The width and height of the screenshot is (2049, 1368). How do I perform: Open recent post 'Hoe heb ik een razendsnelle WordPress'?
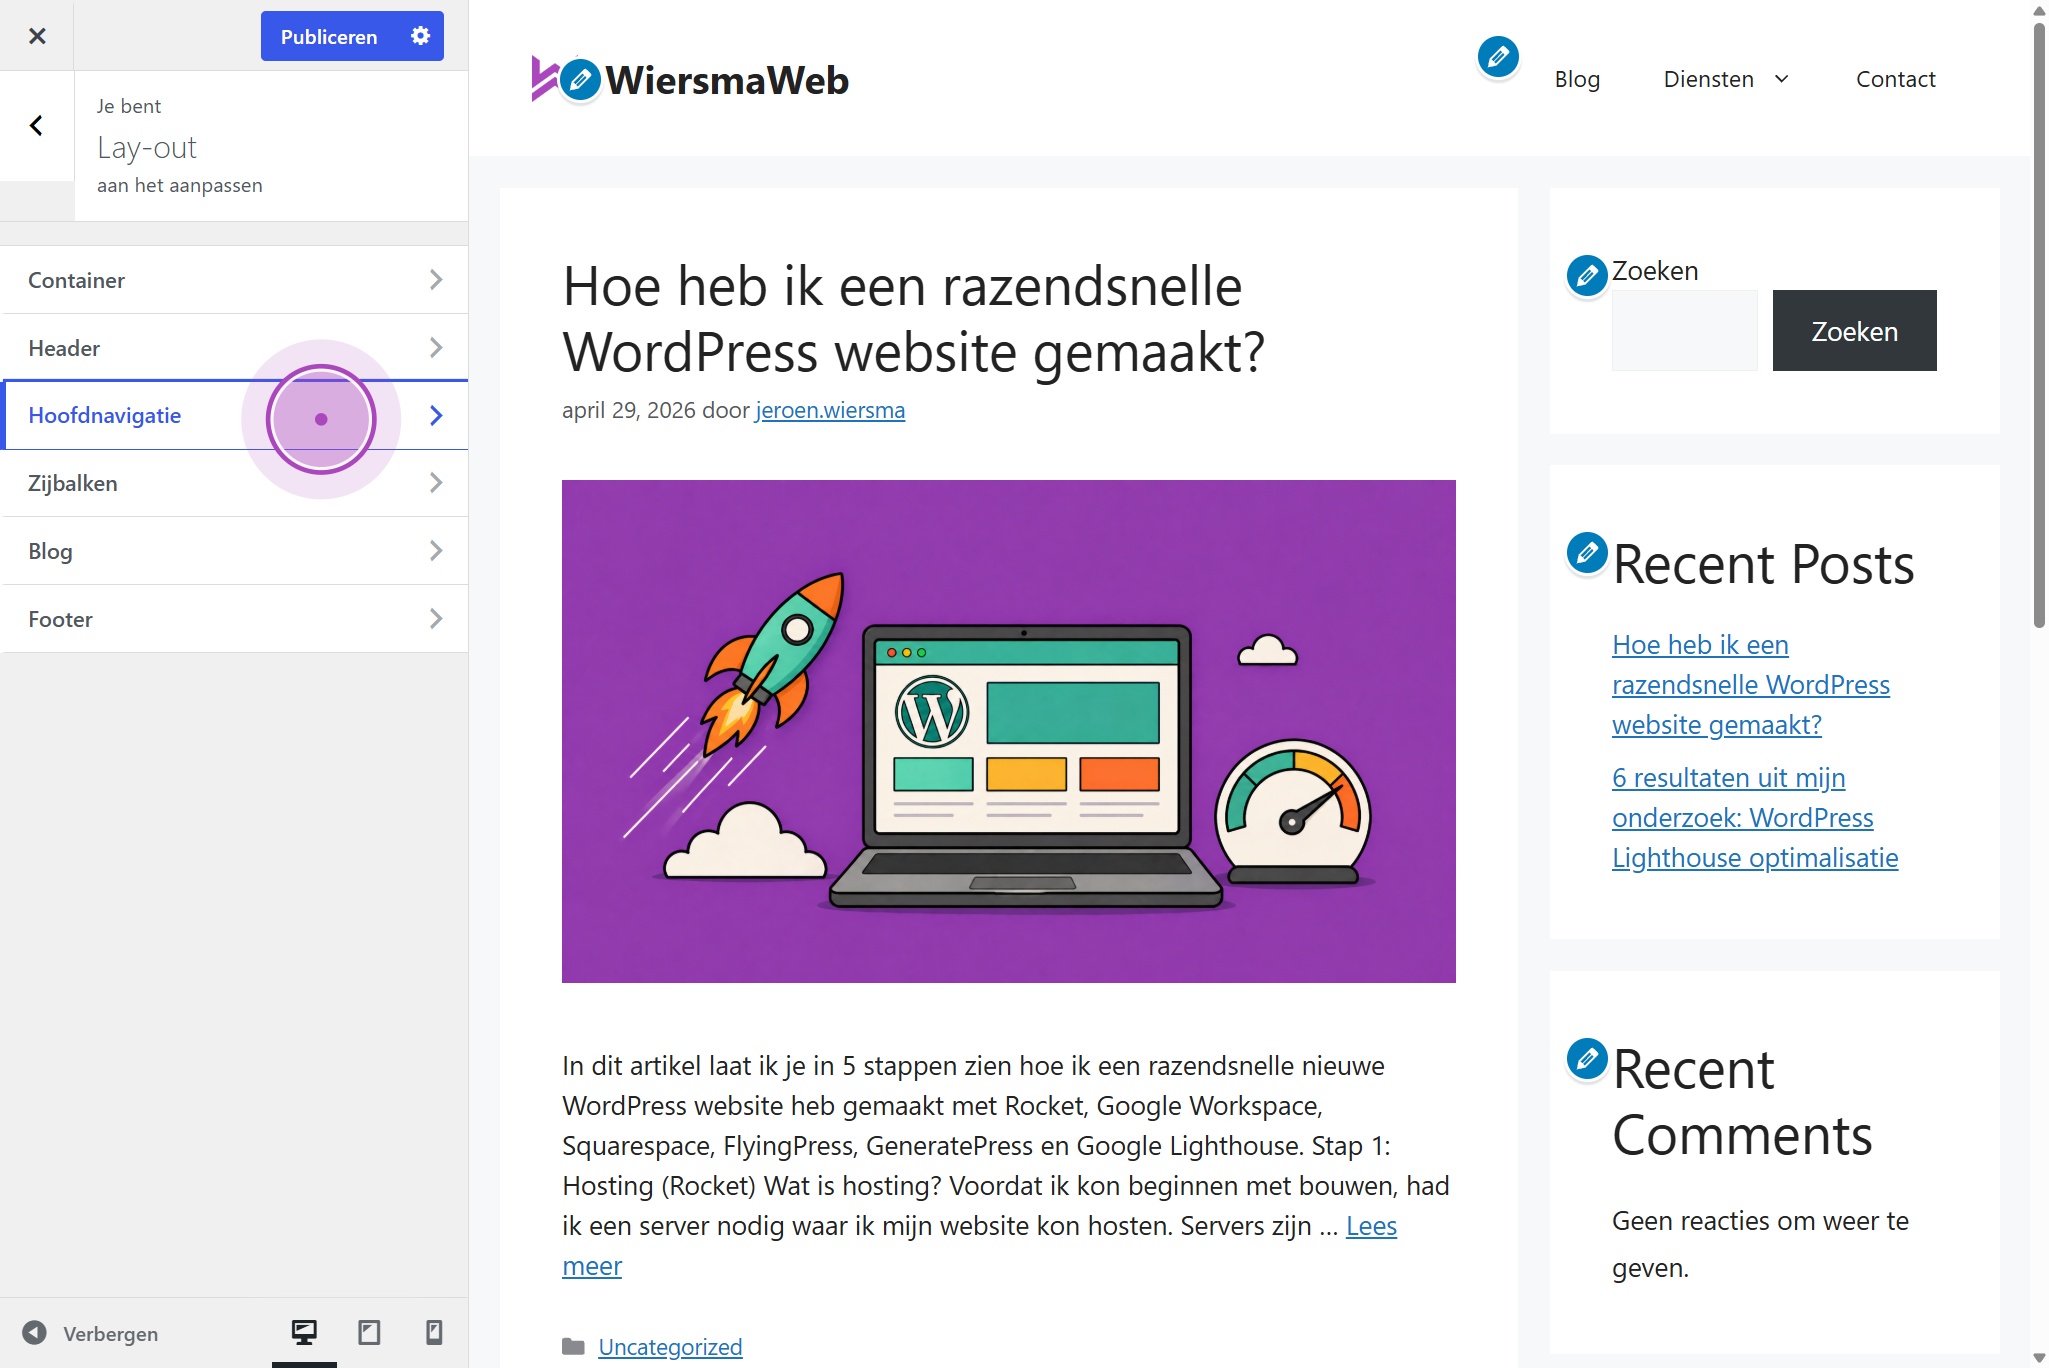coord(1750,685)
